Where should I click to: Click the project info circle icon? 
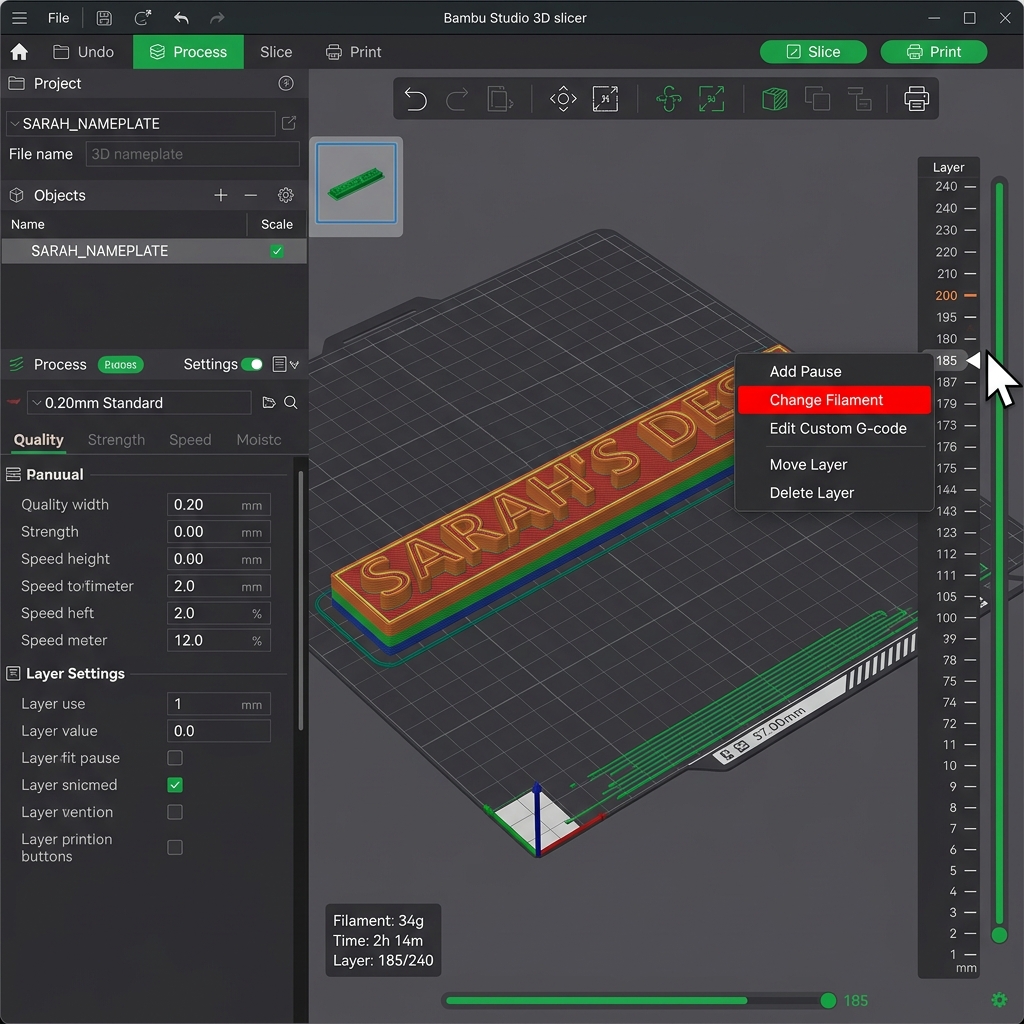click(x=285, y=83)
